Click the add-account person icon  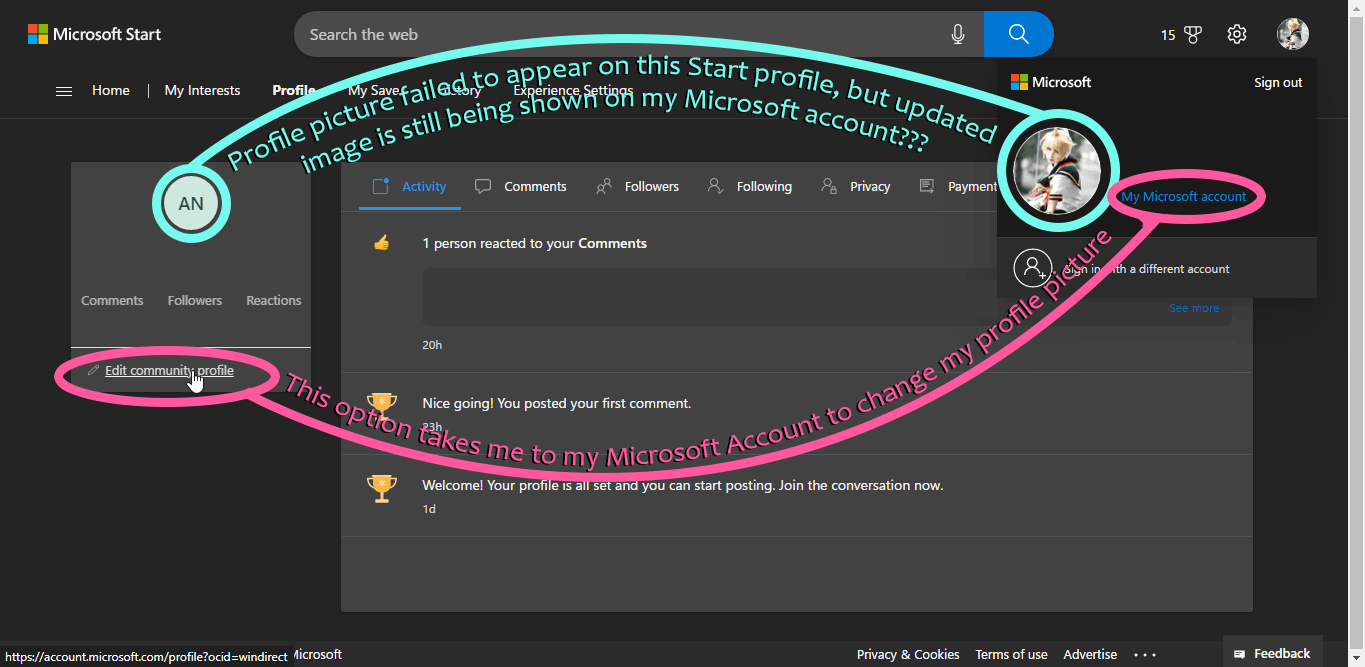pos(1033,267)
